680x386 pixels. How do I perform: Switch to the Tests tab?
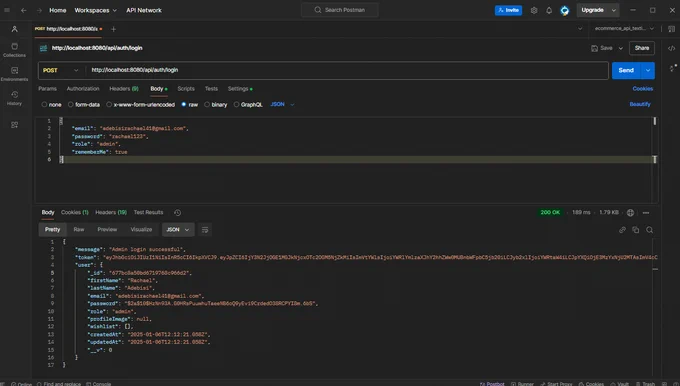pos(211,88)
